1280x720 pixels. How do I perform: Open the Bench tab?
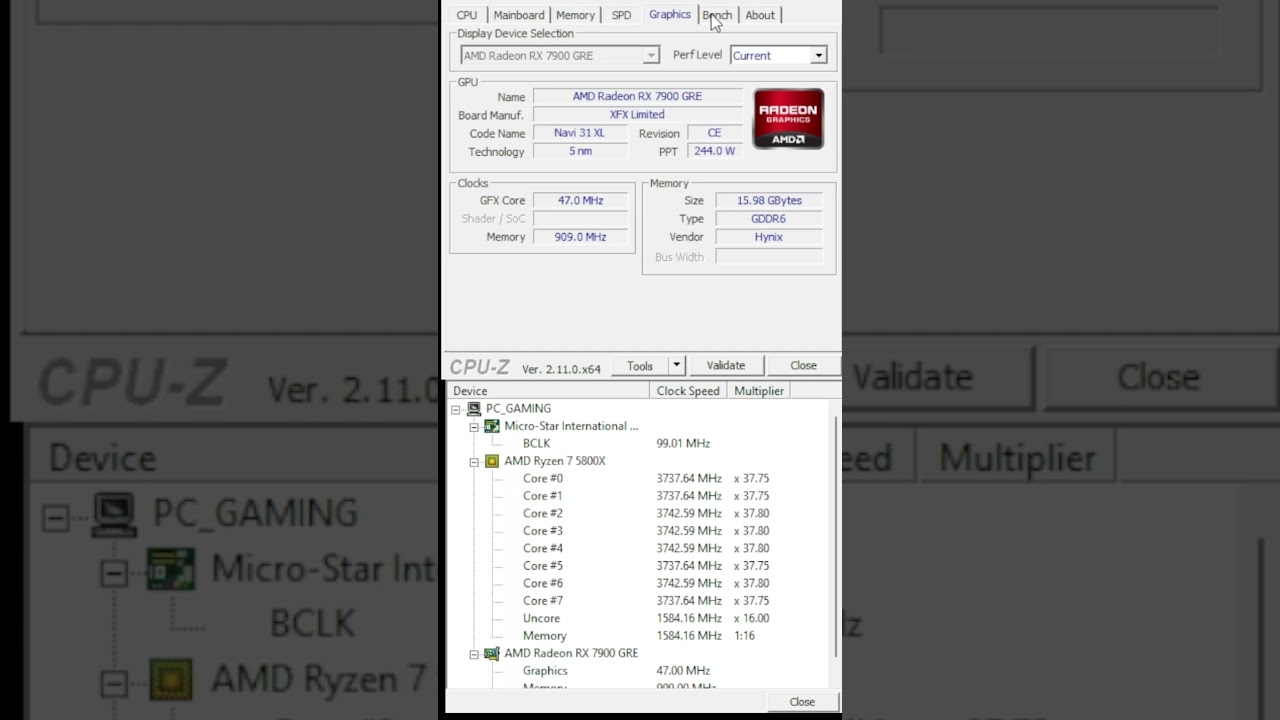point(717,15)
